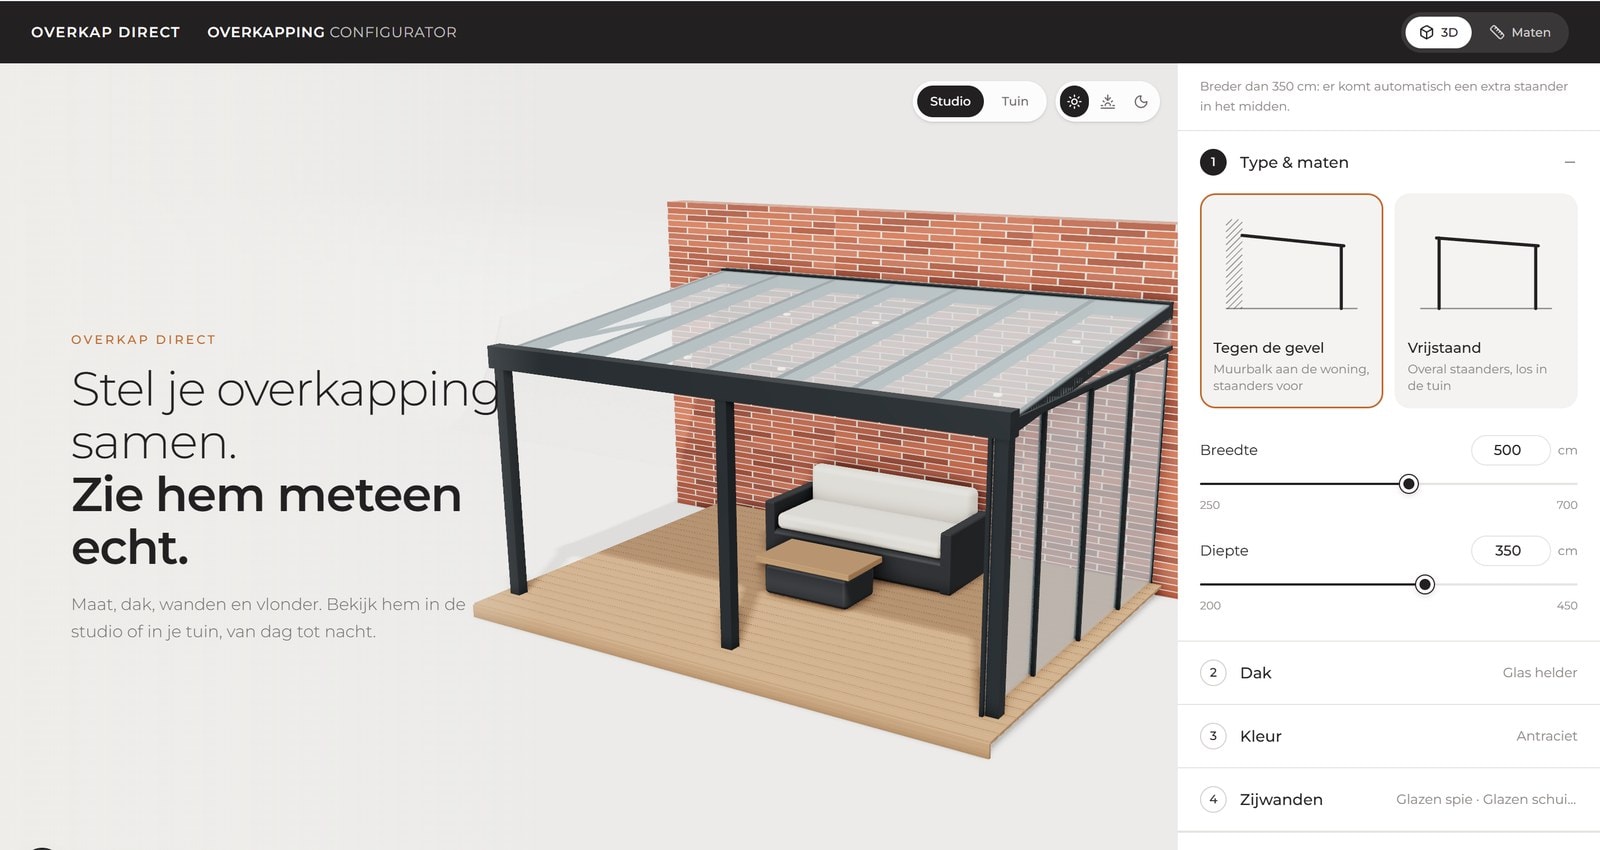1600x850 pixels.
Task: Click the Diepte slider handle
Action: [1425, 584]
